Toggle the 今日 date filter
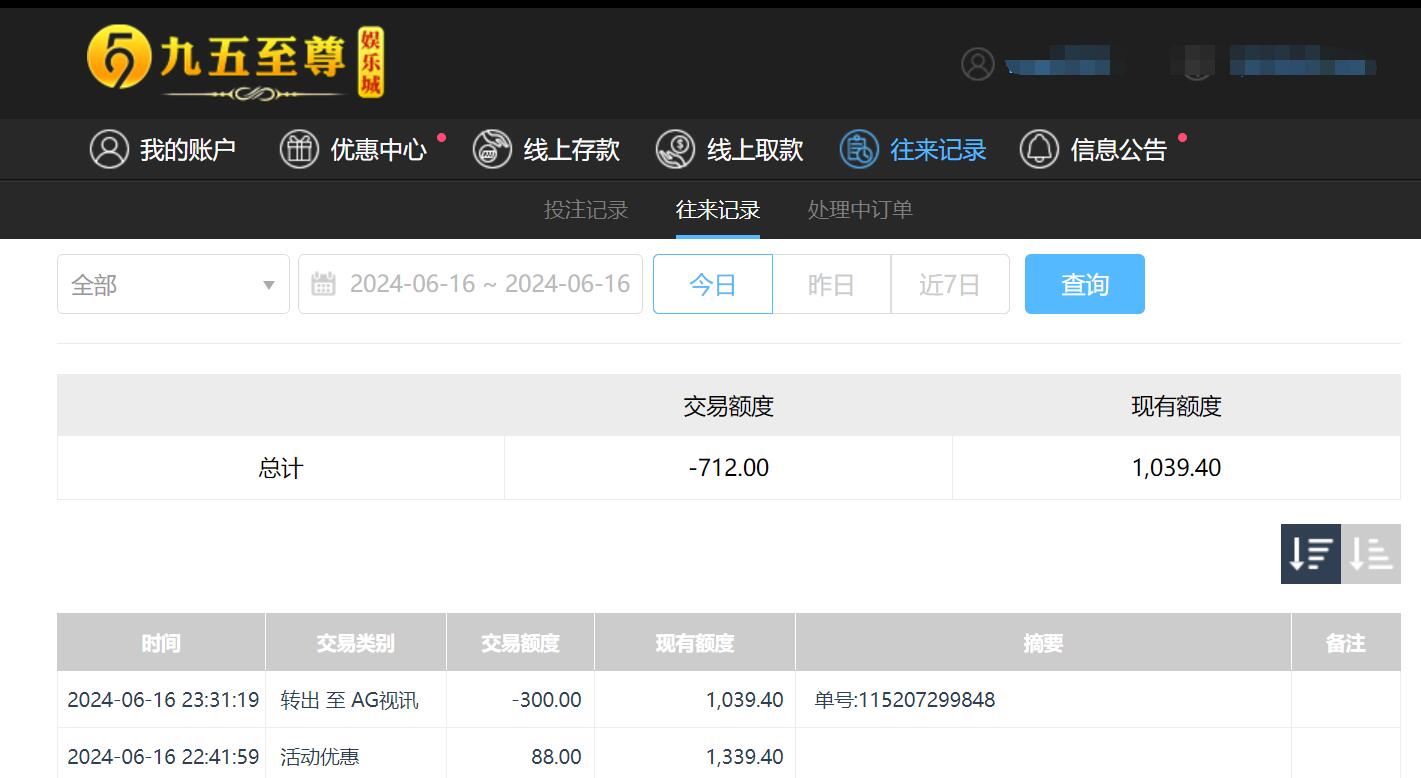This screenshot has height=778, width=1421. [712, 284]
